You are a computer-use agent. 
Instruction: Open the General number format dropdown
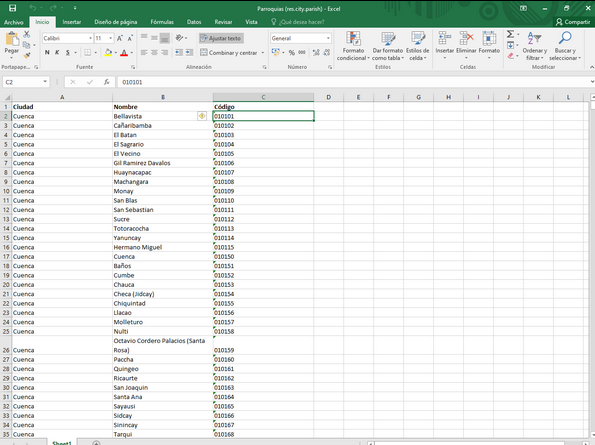point(328,38)
